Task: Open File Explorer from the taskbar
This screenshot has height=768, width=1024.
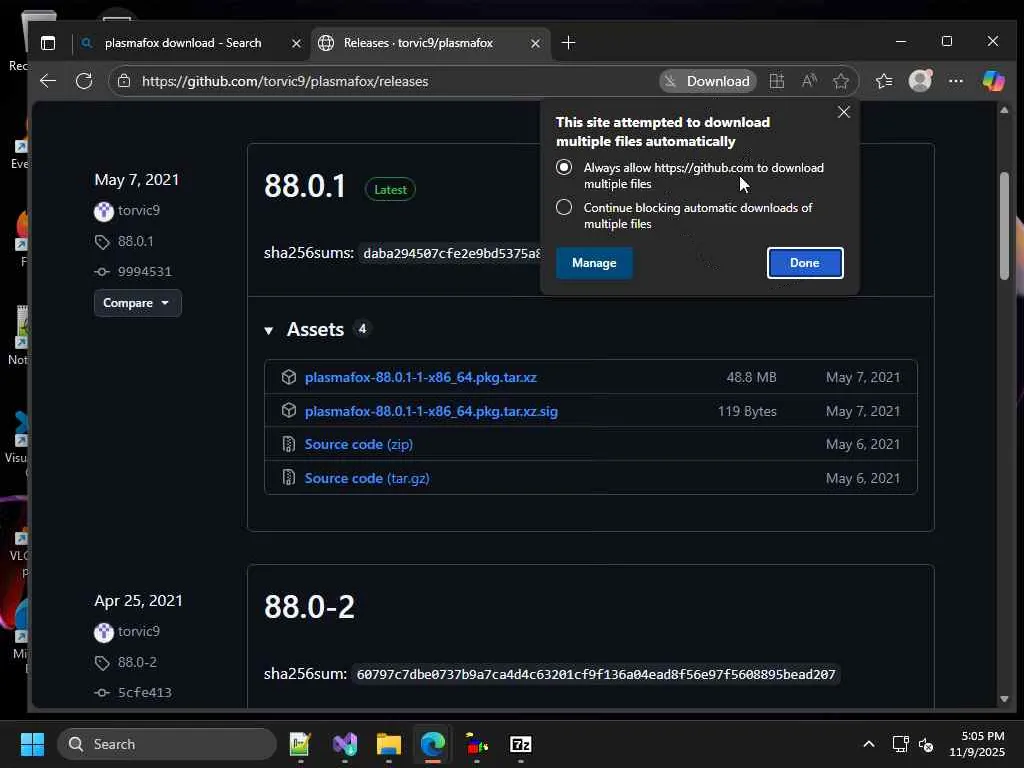Action: [x=389, y=744]
